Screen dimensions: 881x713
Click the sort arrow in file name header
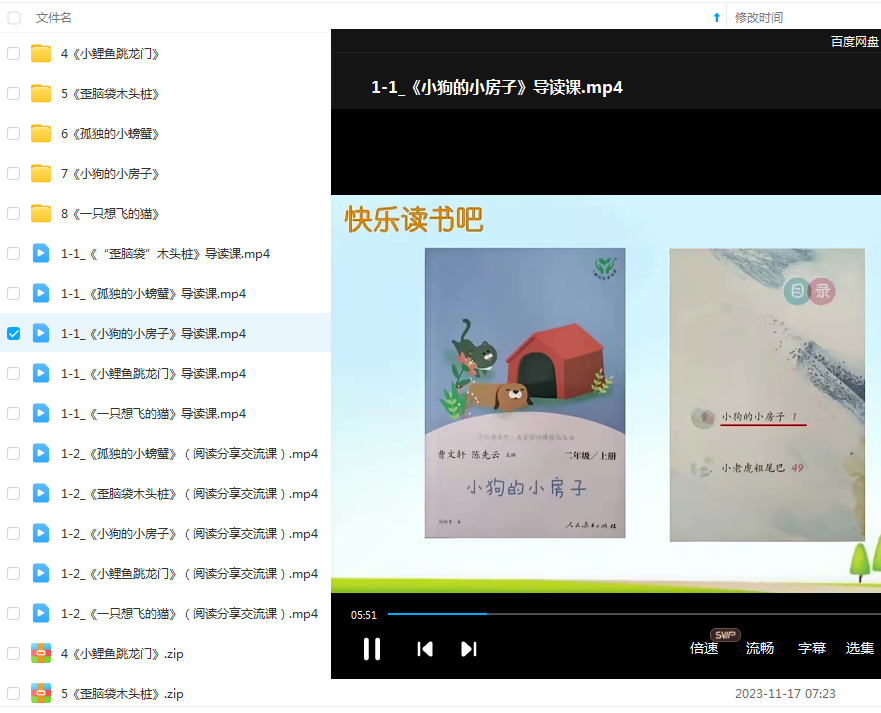coord(716,17)
